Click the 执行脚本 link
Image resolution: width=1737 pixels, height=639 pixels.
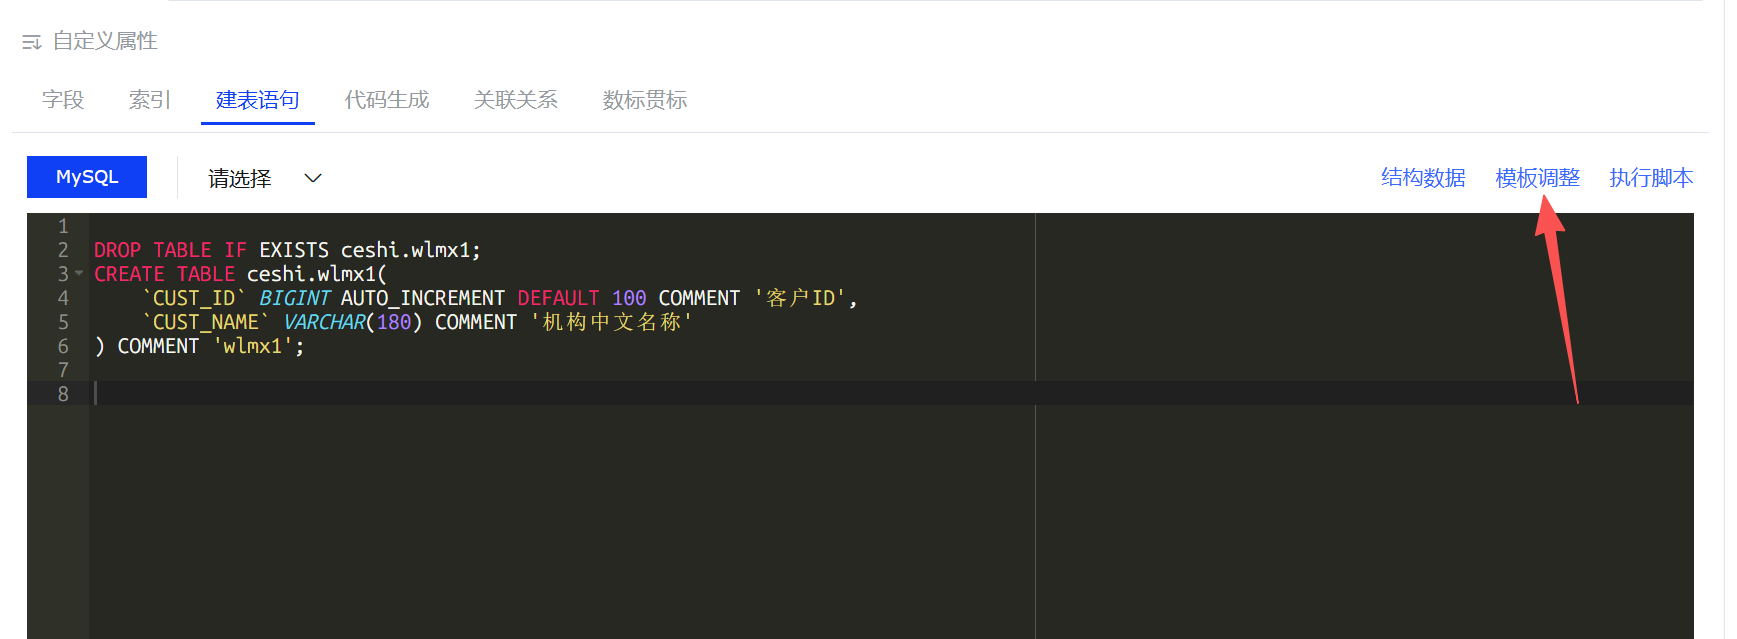point(1651,178)
